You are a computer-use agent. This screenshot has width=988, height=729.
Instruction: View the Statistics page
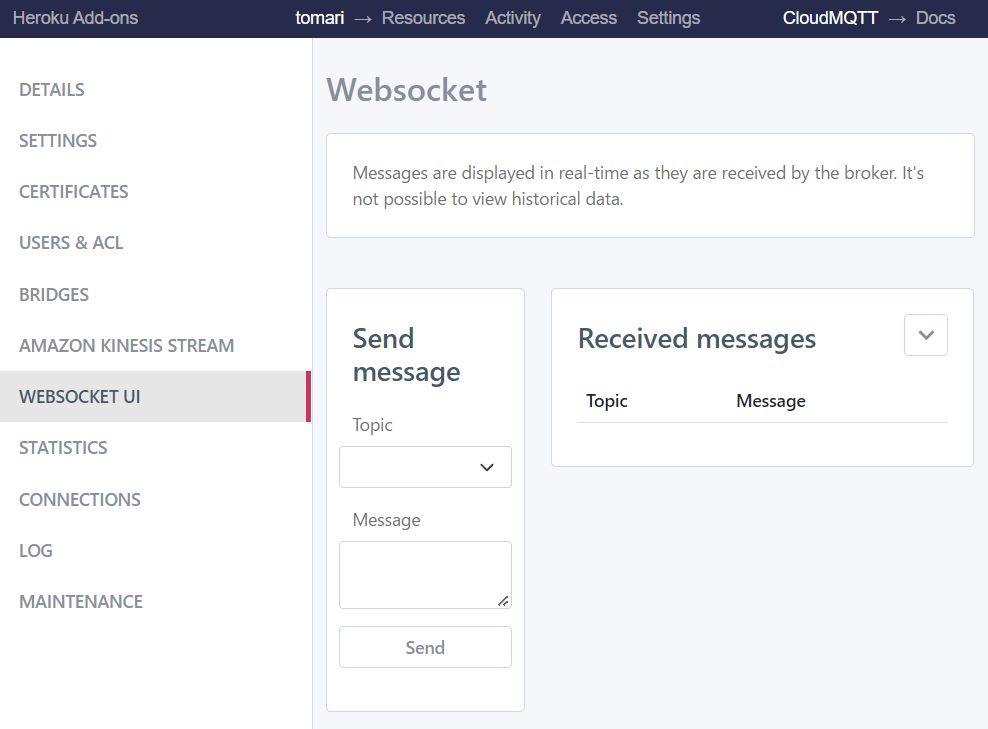(63, 448)
